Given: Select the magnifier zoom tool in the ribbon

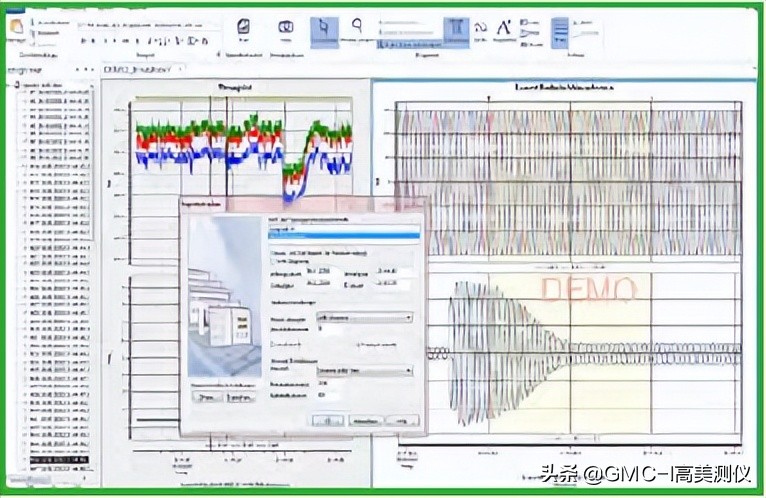Looking at the screenshot, I should click(x=358, y=24).
